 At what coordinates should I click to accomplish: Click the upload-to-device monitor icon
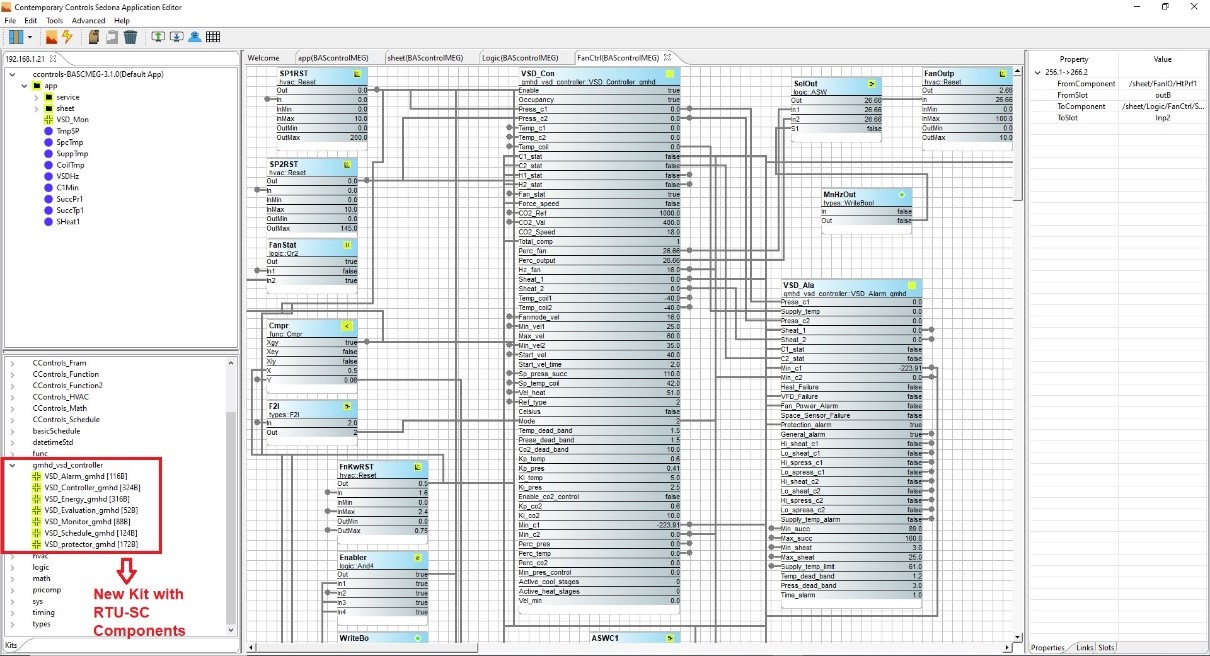158,37
